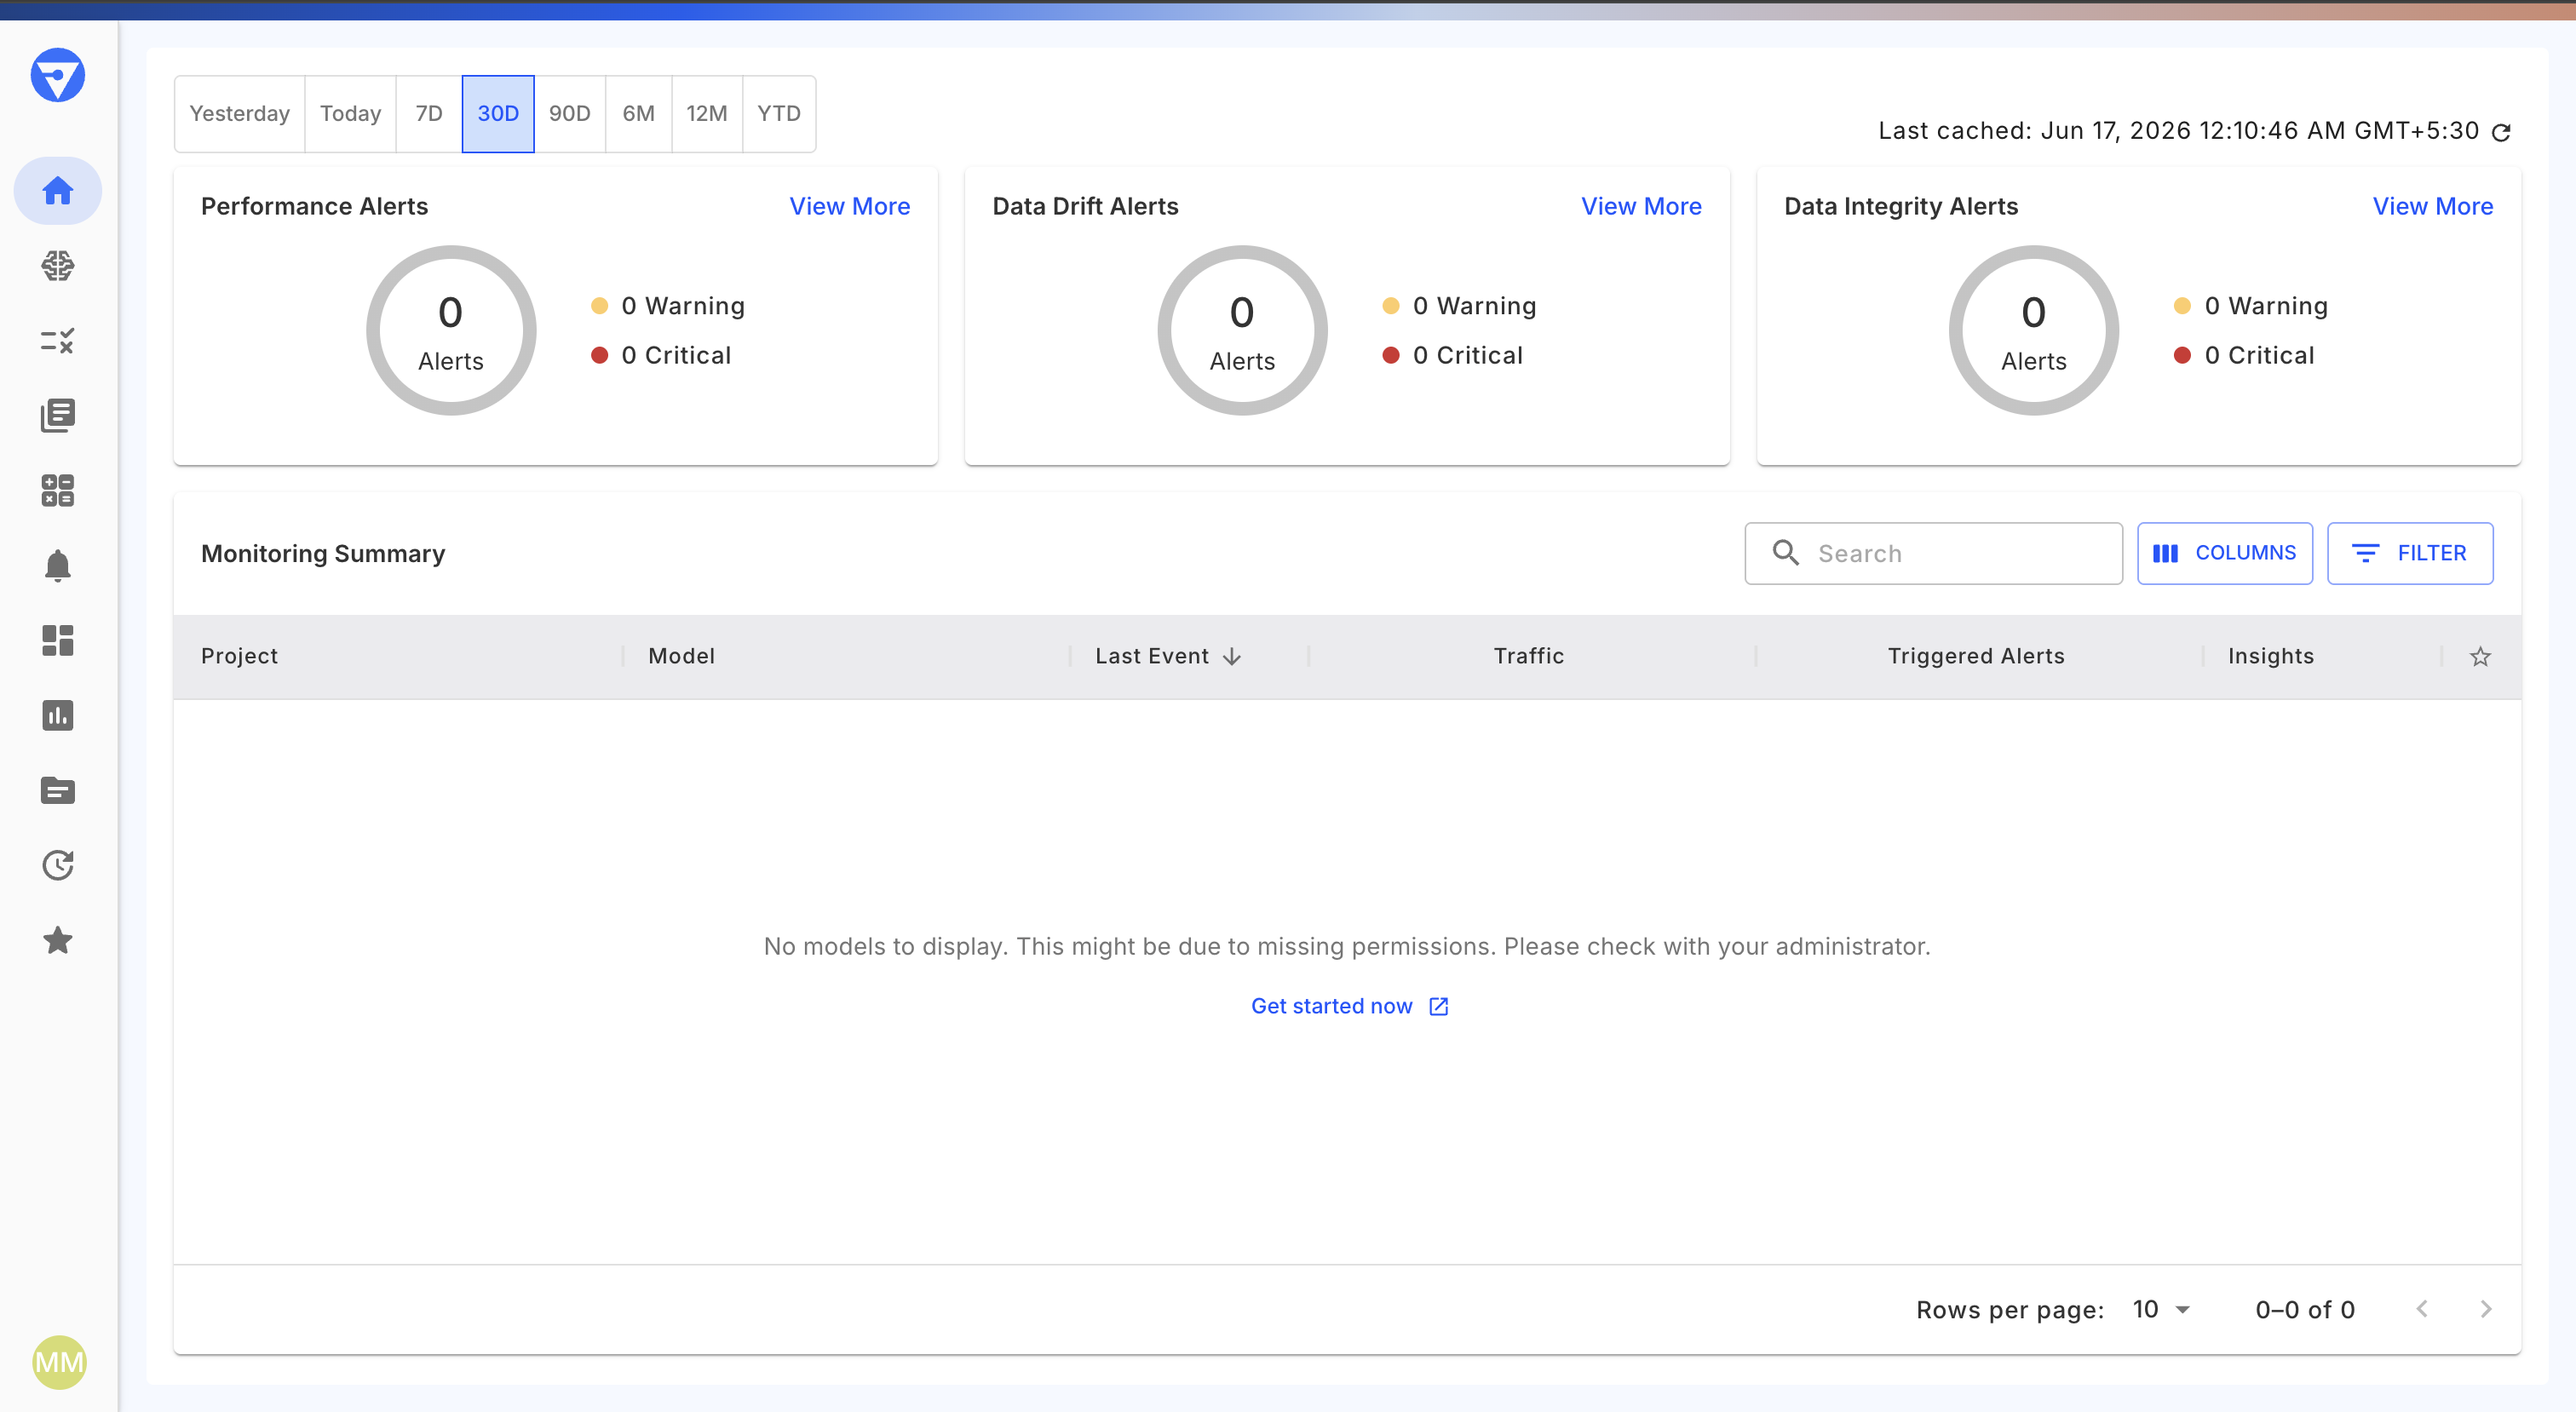Image resolution: width=2576 pixels, height=1412 pixels.
Task: Open the star bookmarks icon in sidebar
Action: tap(57, 940)
